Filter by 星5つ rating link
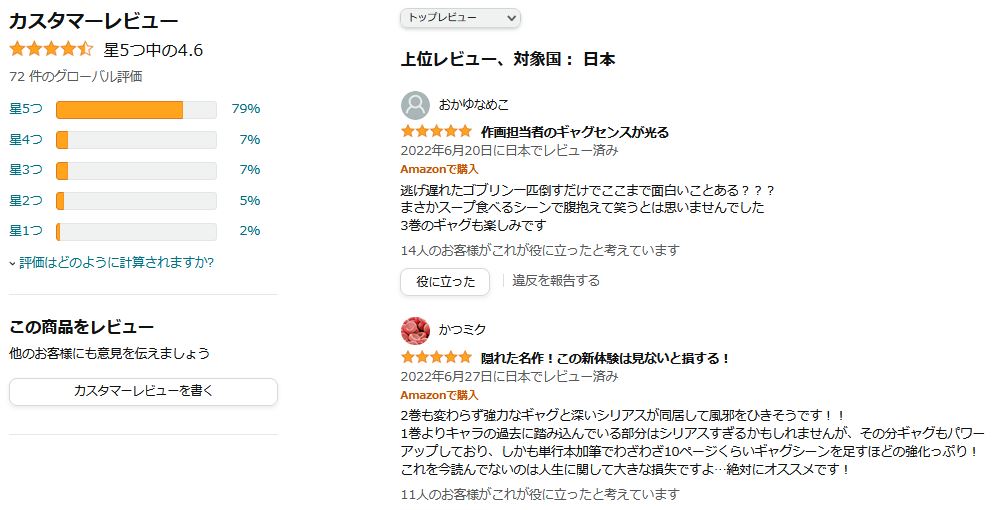The height and width of the screenshot is (510, 1004). [26, 109]
